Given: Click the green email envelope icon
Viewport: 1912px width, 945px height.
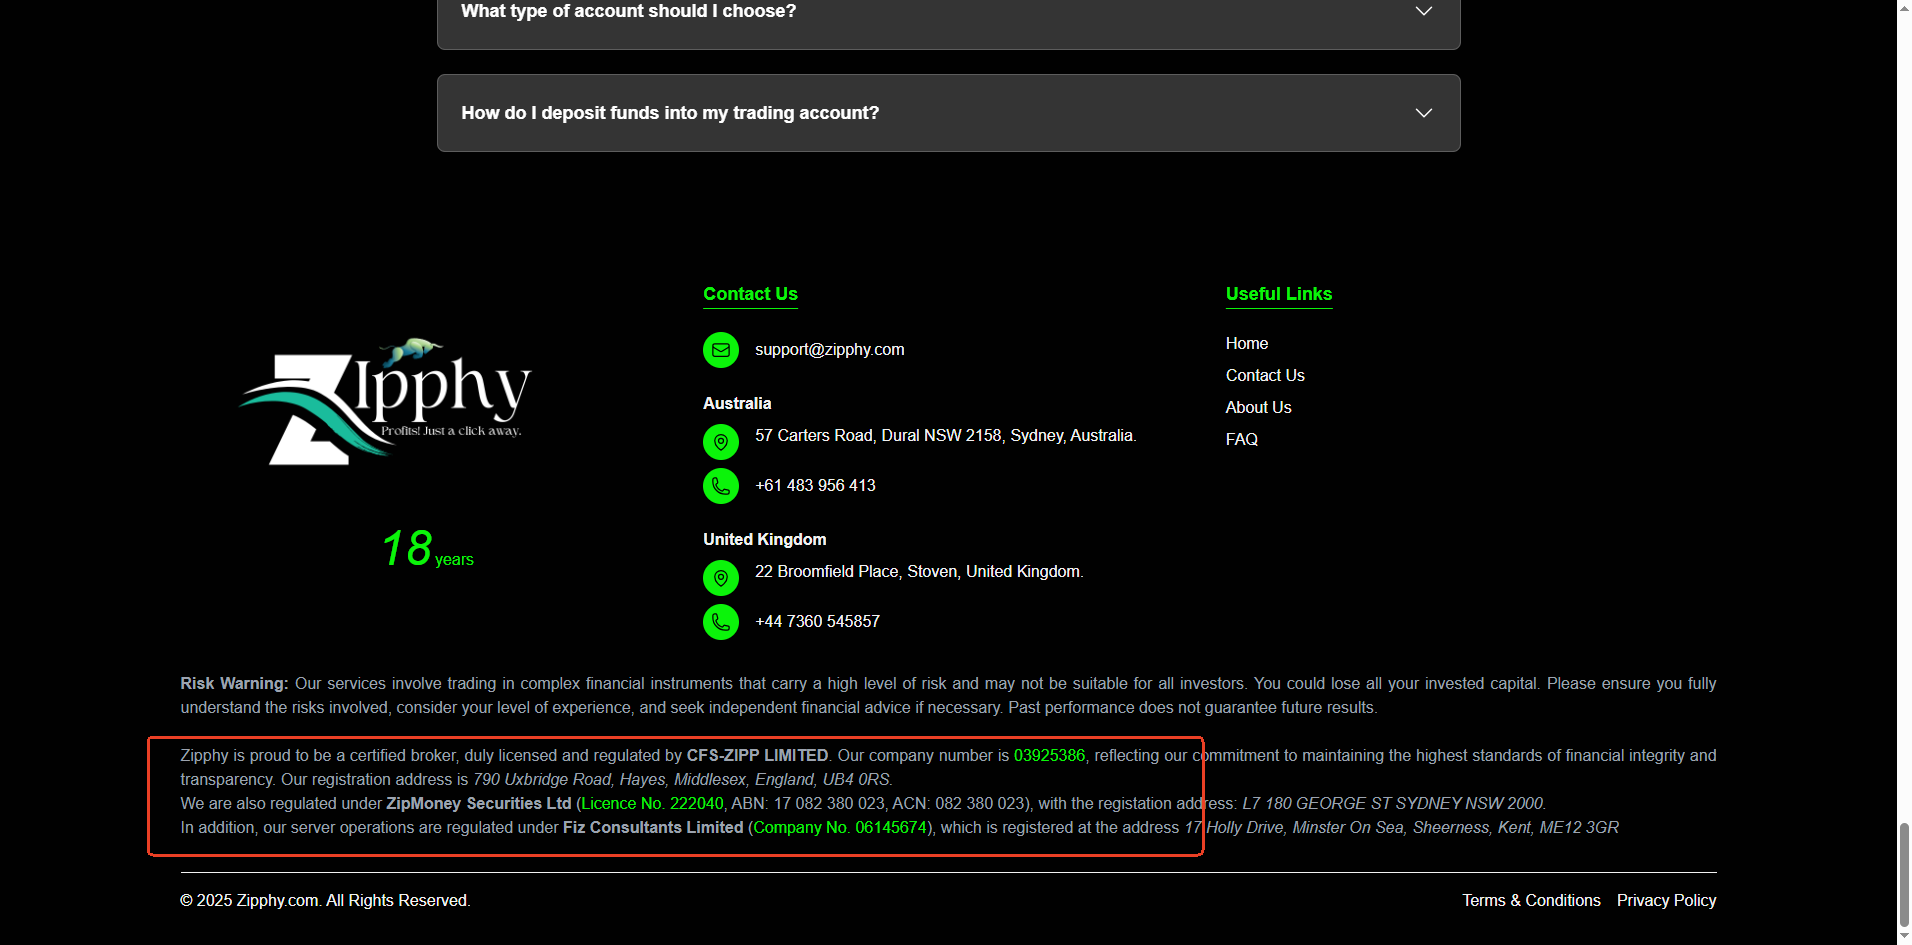Looking at the screenshot, I should tap(721, 350).
